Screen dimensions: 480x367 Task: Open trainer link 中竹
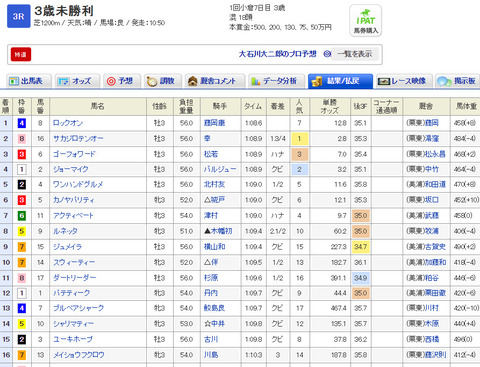[431, 169]
